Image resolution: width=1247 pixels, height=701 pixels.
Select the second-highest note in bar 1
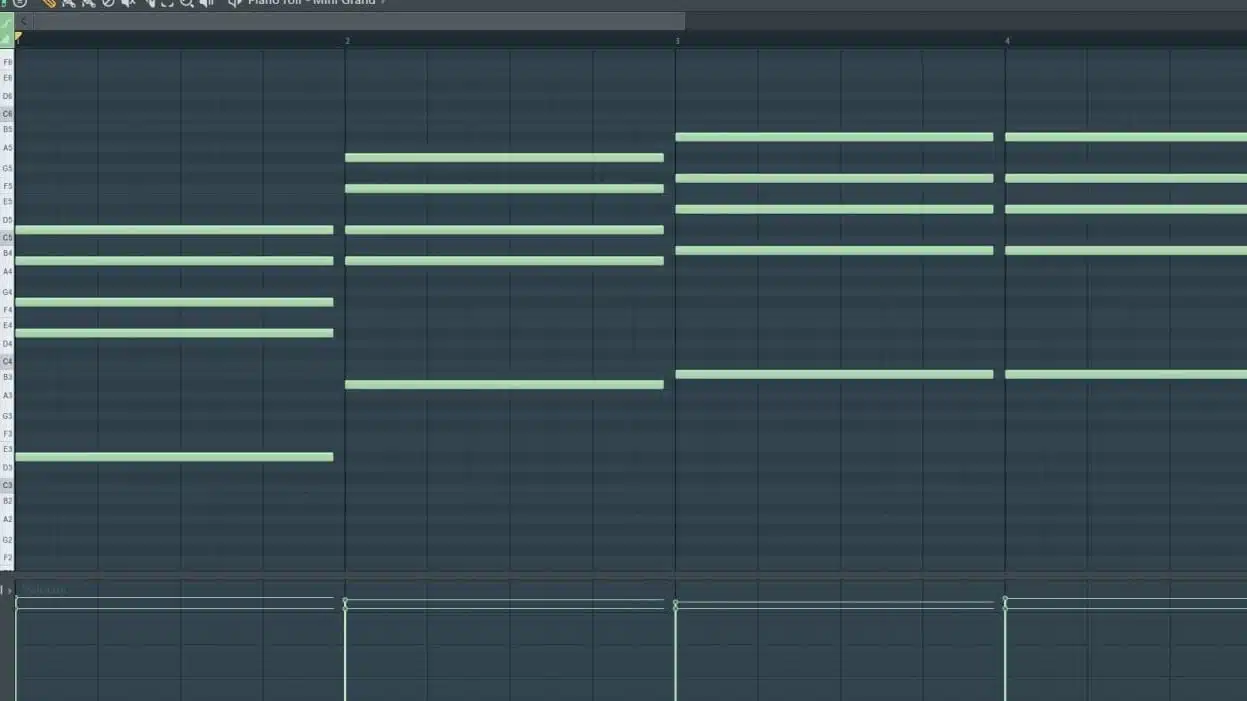(x=174, y=261)
